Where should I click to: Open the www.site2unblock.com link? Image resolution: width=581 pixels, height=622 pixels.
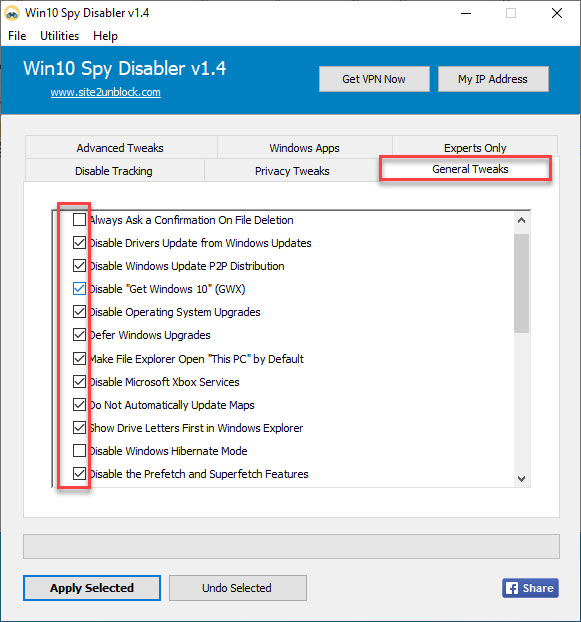[105, 92]
